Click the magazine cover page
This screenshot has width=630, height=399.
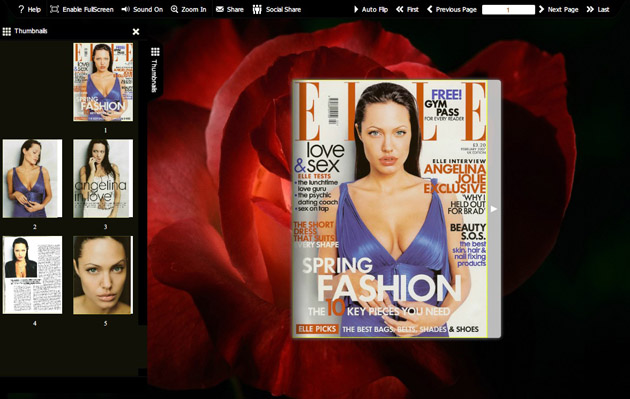pos(390,209)
